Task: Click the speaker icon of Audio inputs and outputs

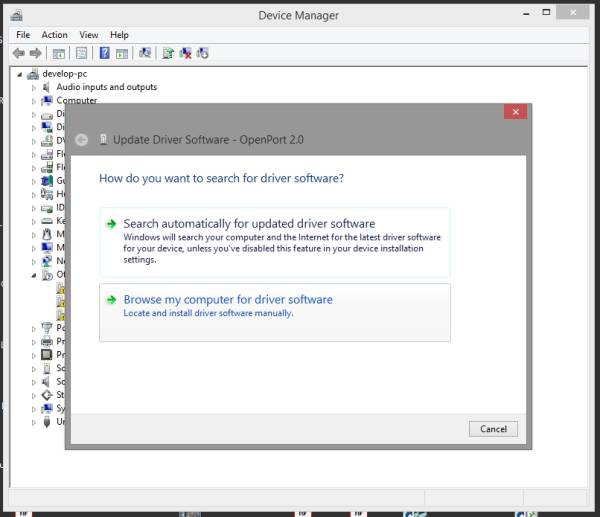Action: [x=46, y=87]
